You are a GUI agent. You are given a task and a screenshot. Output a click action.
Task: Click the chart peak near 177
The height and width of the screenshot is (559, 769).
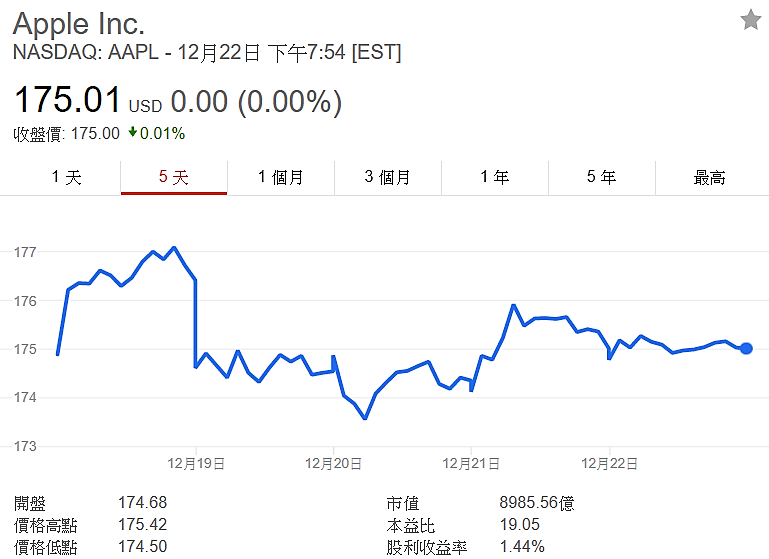click(174, 248)
